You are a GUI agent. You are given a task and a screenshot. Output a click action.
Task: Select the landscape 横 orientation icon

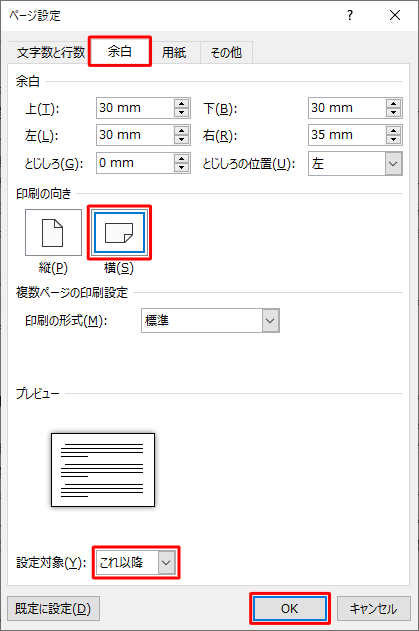(119, 232)
